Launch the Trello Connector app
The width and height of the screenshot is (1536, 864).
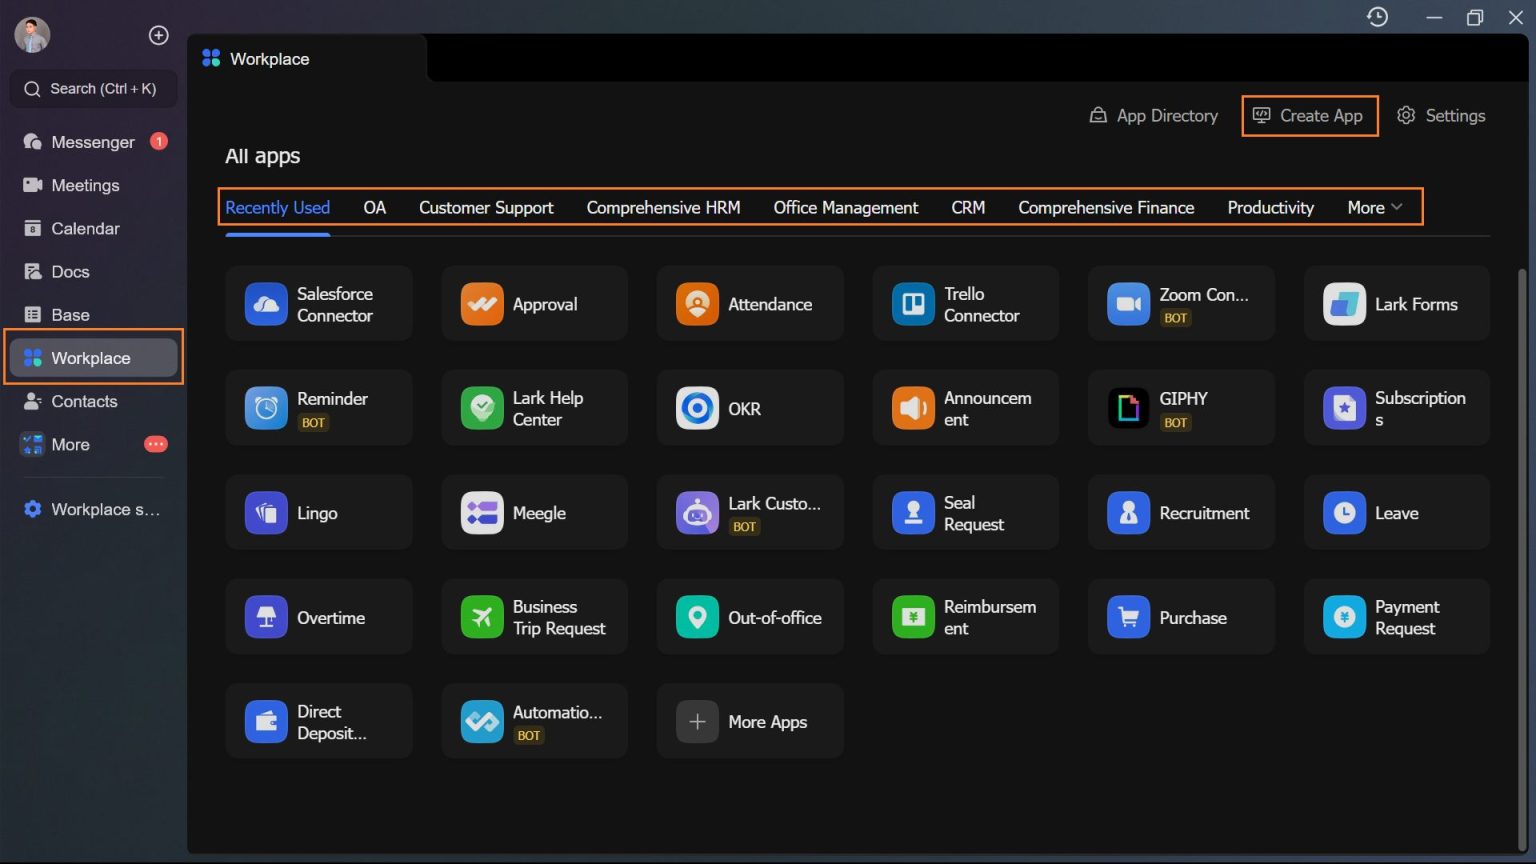click(913, 304)
